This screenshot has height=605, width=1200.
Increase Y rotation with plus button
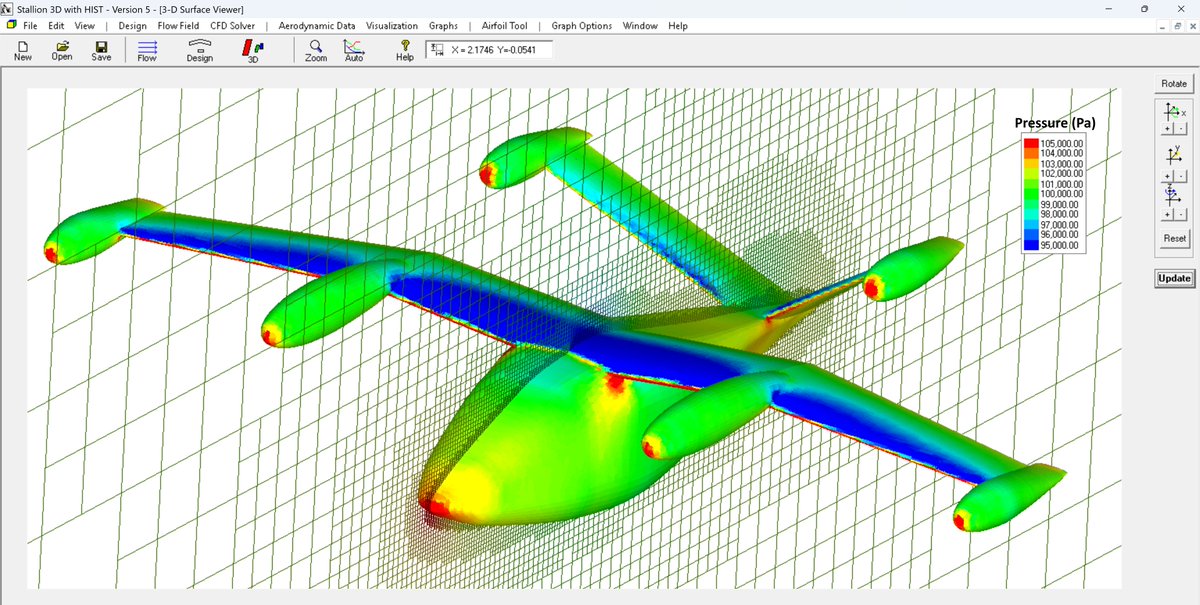pyautogui.click(x=1167, y=176)
